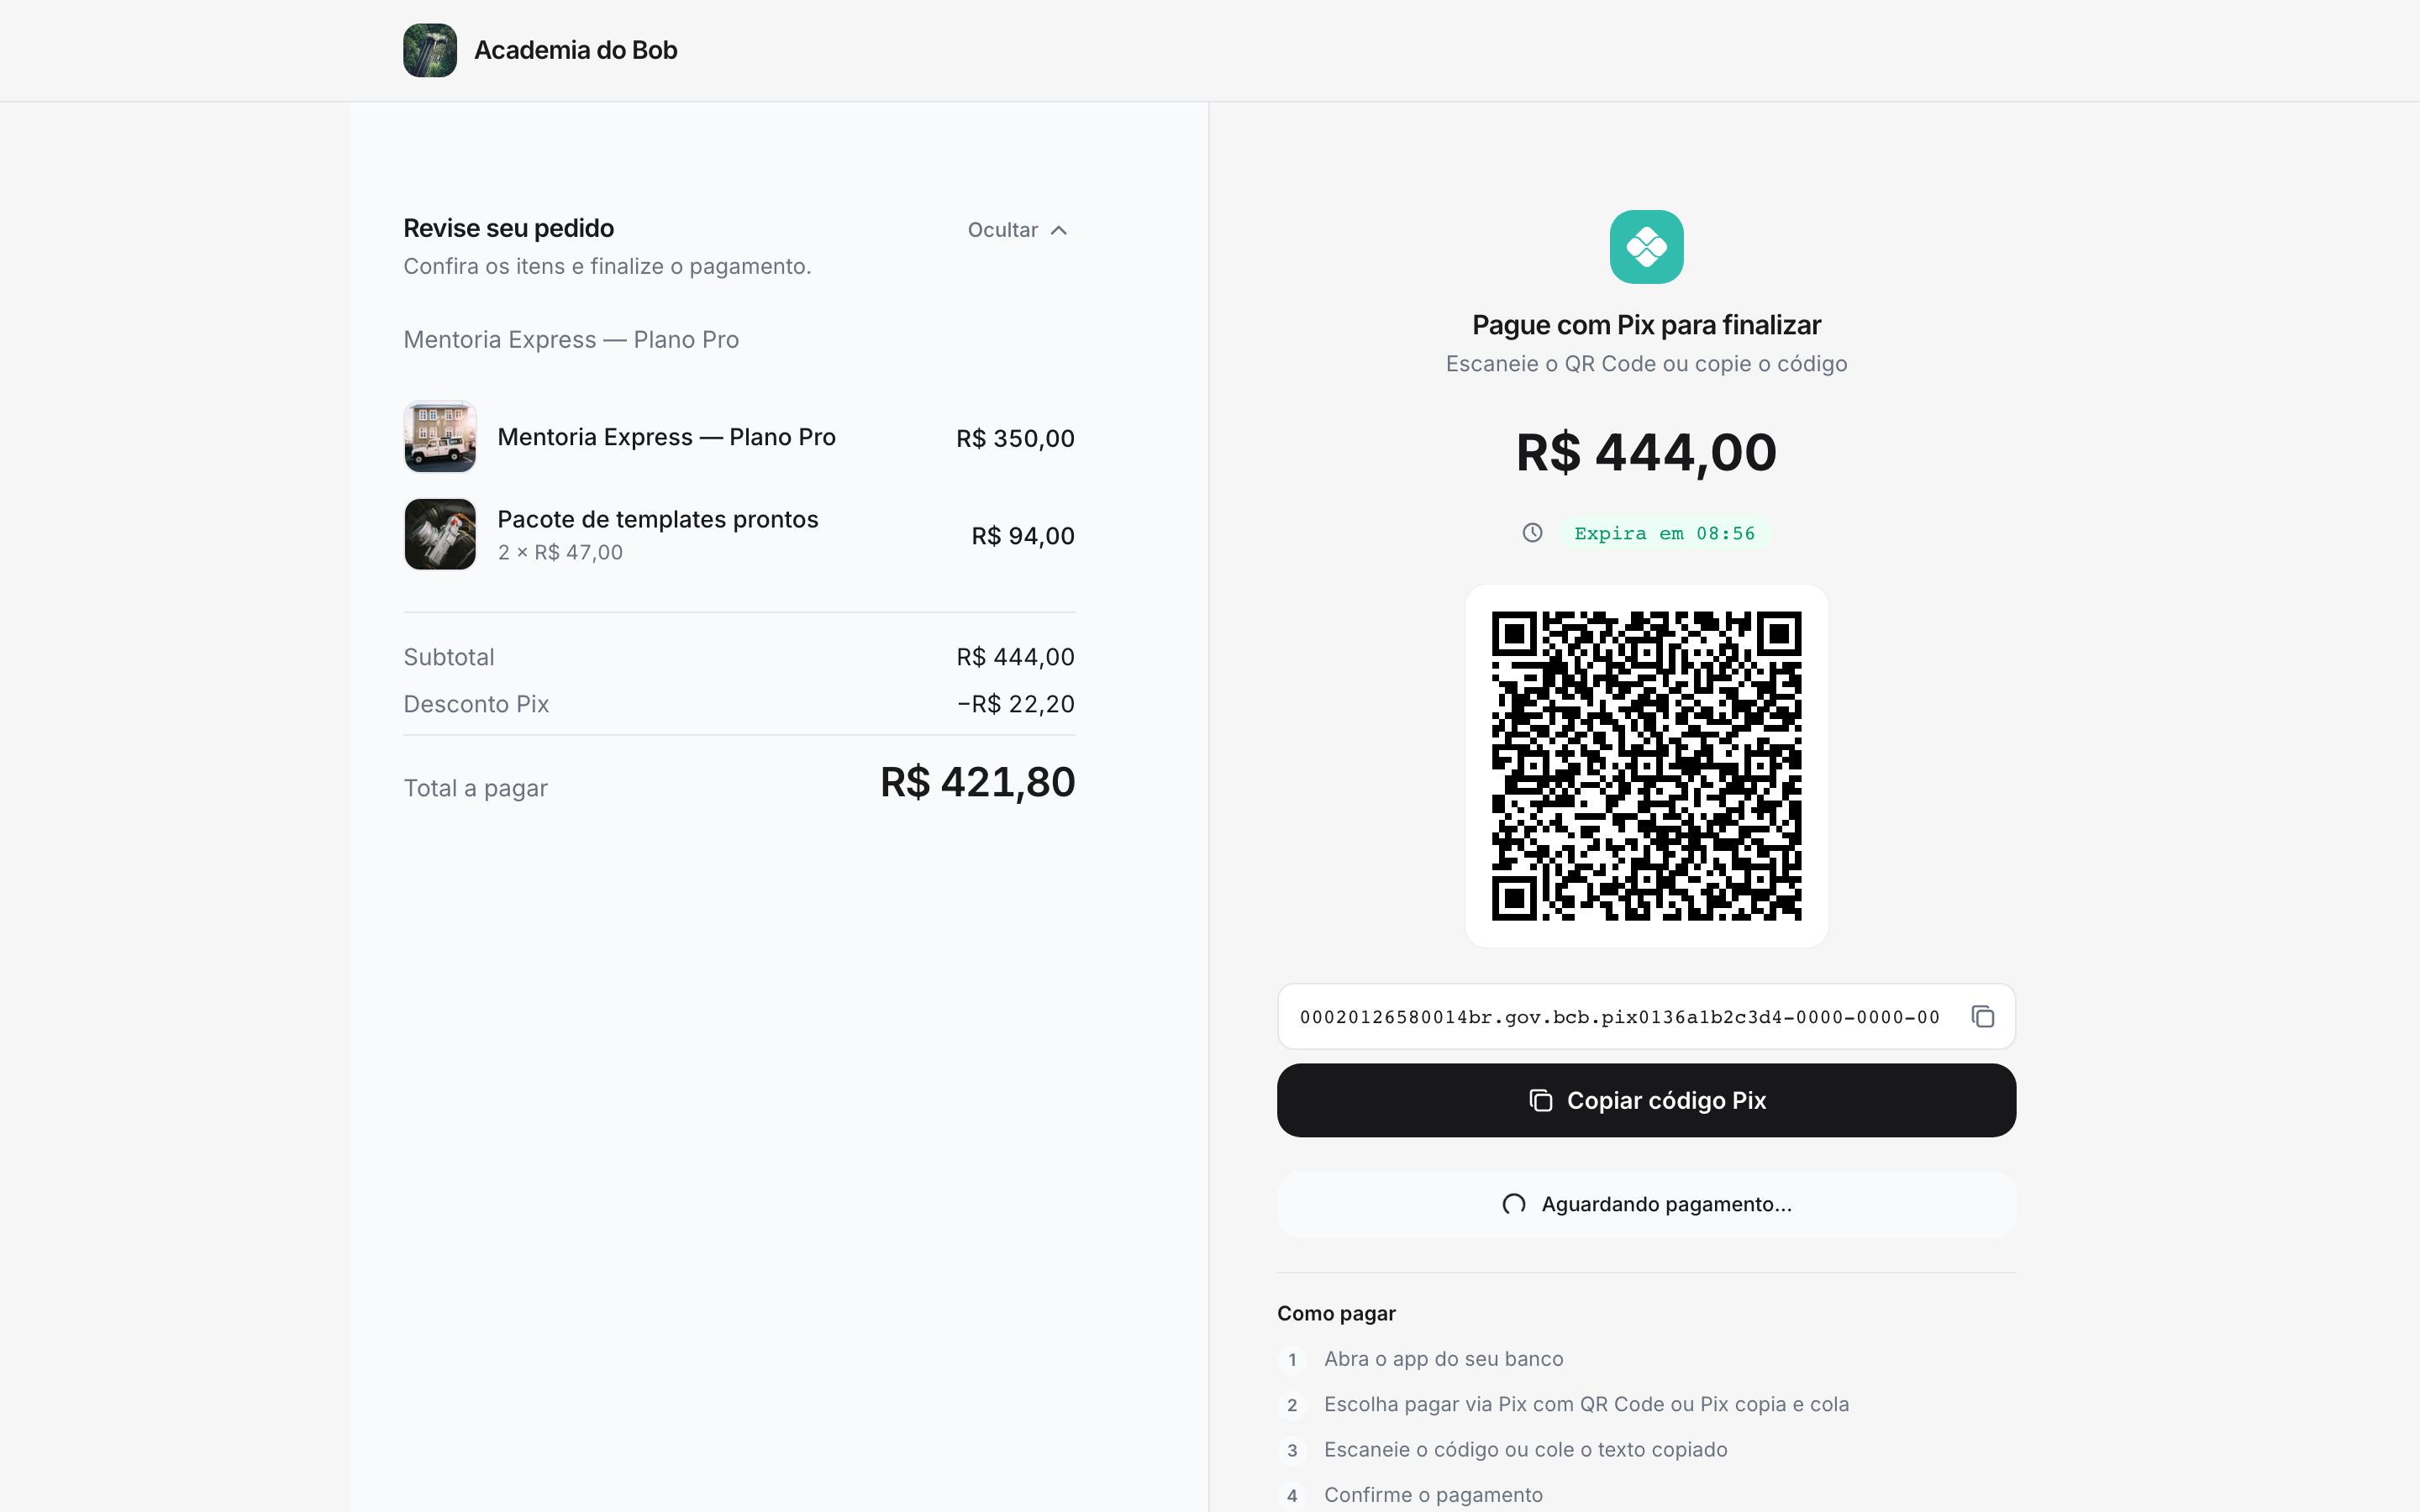The width and height of the screenshot is (2420, 1512).
Task: Click the Total a pagar amount R$ 421,80
Action: pyautogui.click(x=977, y=782)
